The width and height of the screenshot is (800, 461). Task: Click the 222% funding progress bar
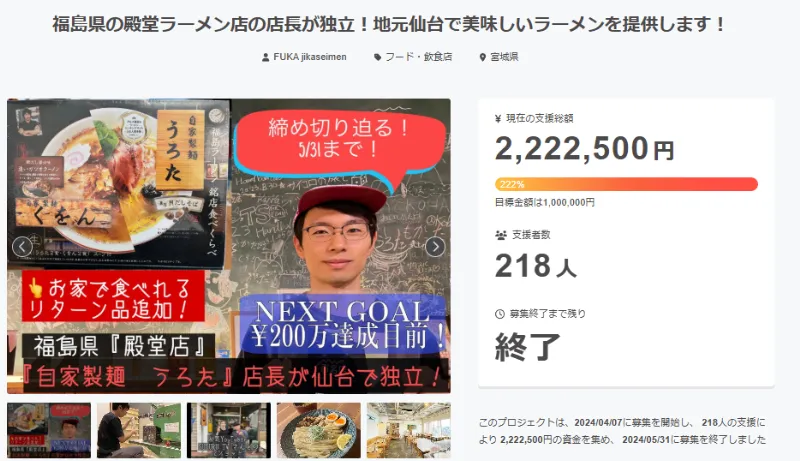pyautogui.click(x=626, y=184)
